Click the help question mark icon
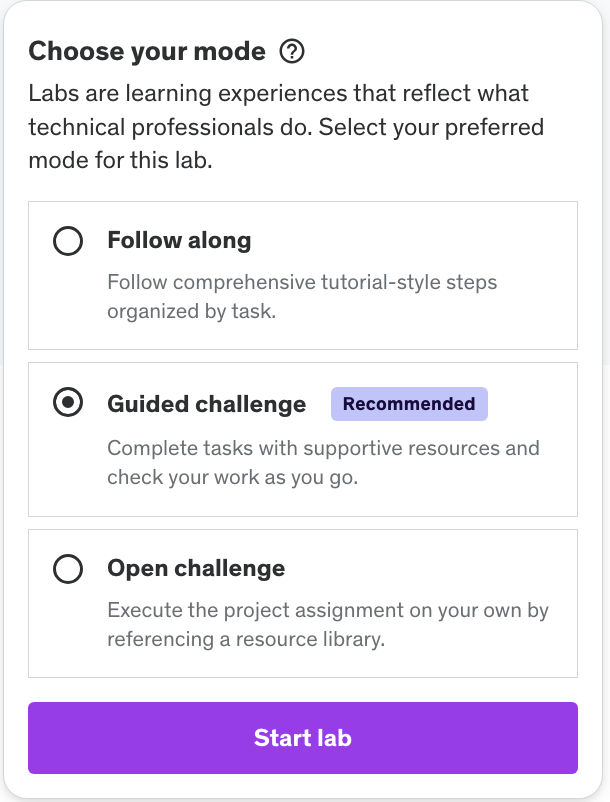Screen dimensions: 610x802 point(292,51)
